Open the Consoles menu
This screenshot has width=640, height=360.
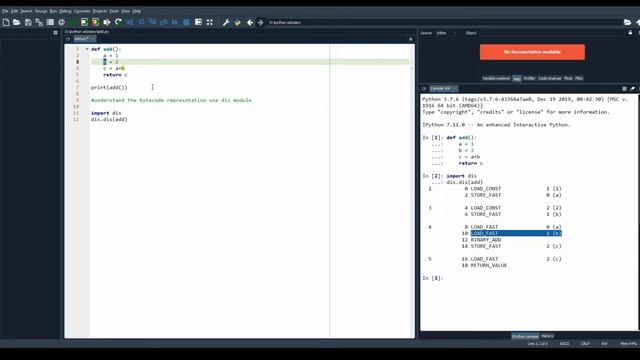(x=82, y=11)
